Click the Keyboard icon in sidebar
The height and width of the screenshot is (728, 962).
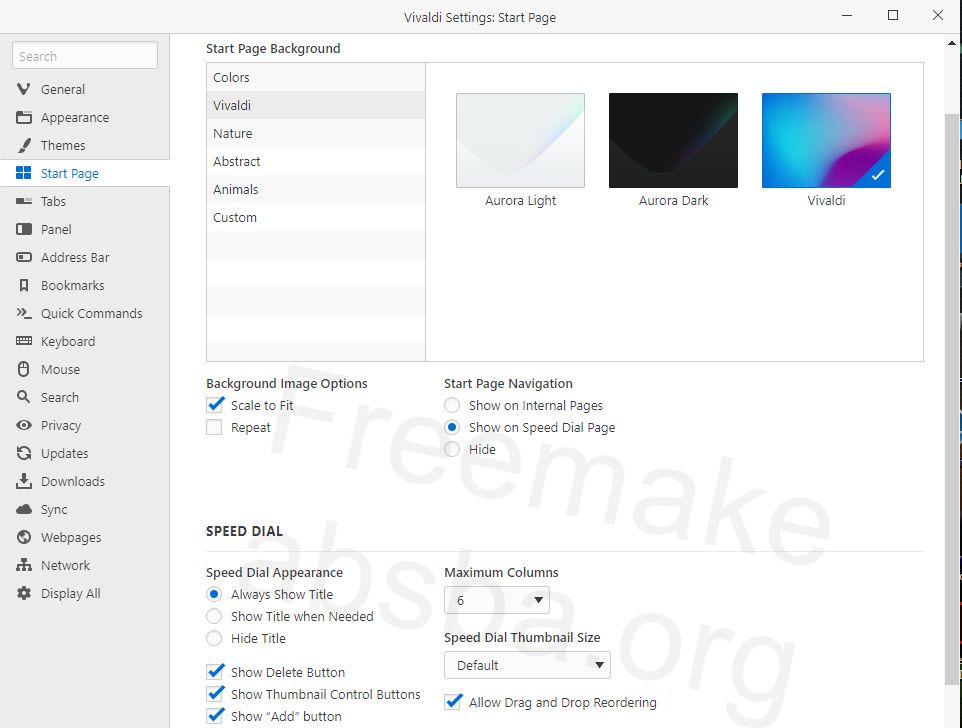tap(23, 341)
